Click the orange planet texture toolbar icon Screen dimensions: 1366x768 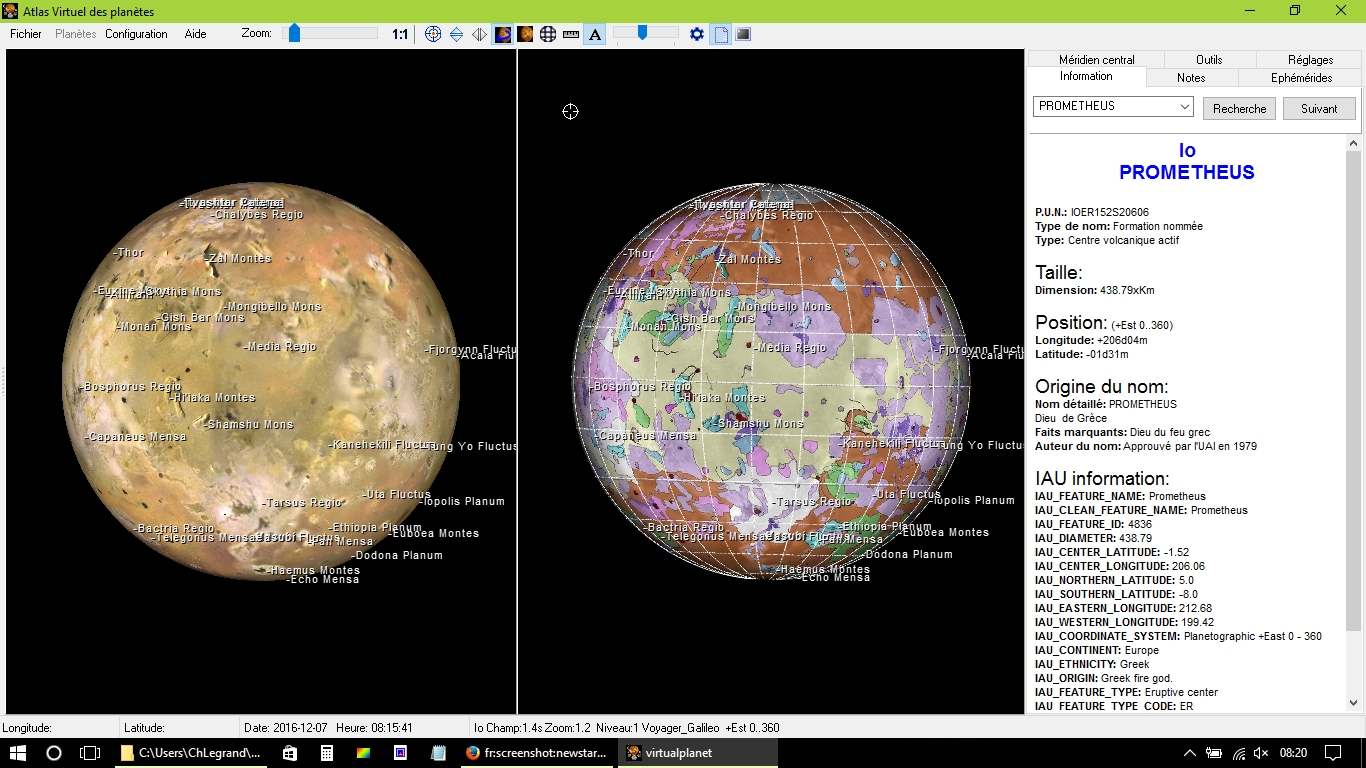point(525,34)
